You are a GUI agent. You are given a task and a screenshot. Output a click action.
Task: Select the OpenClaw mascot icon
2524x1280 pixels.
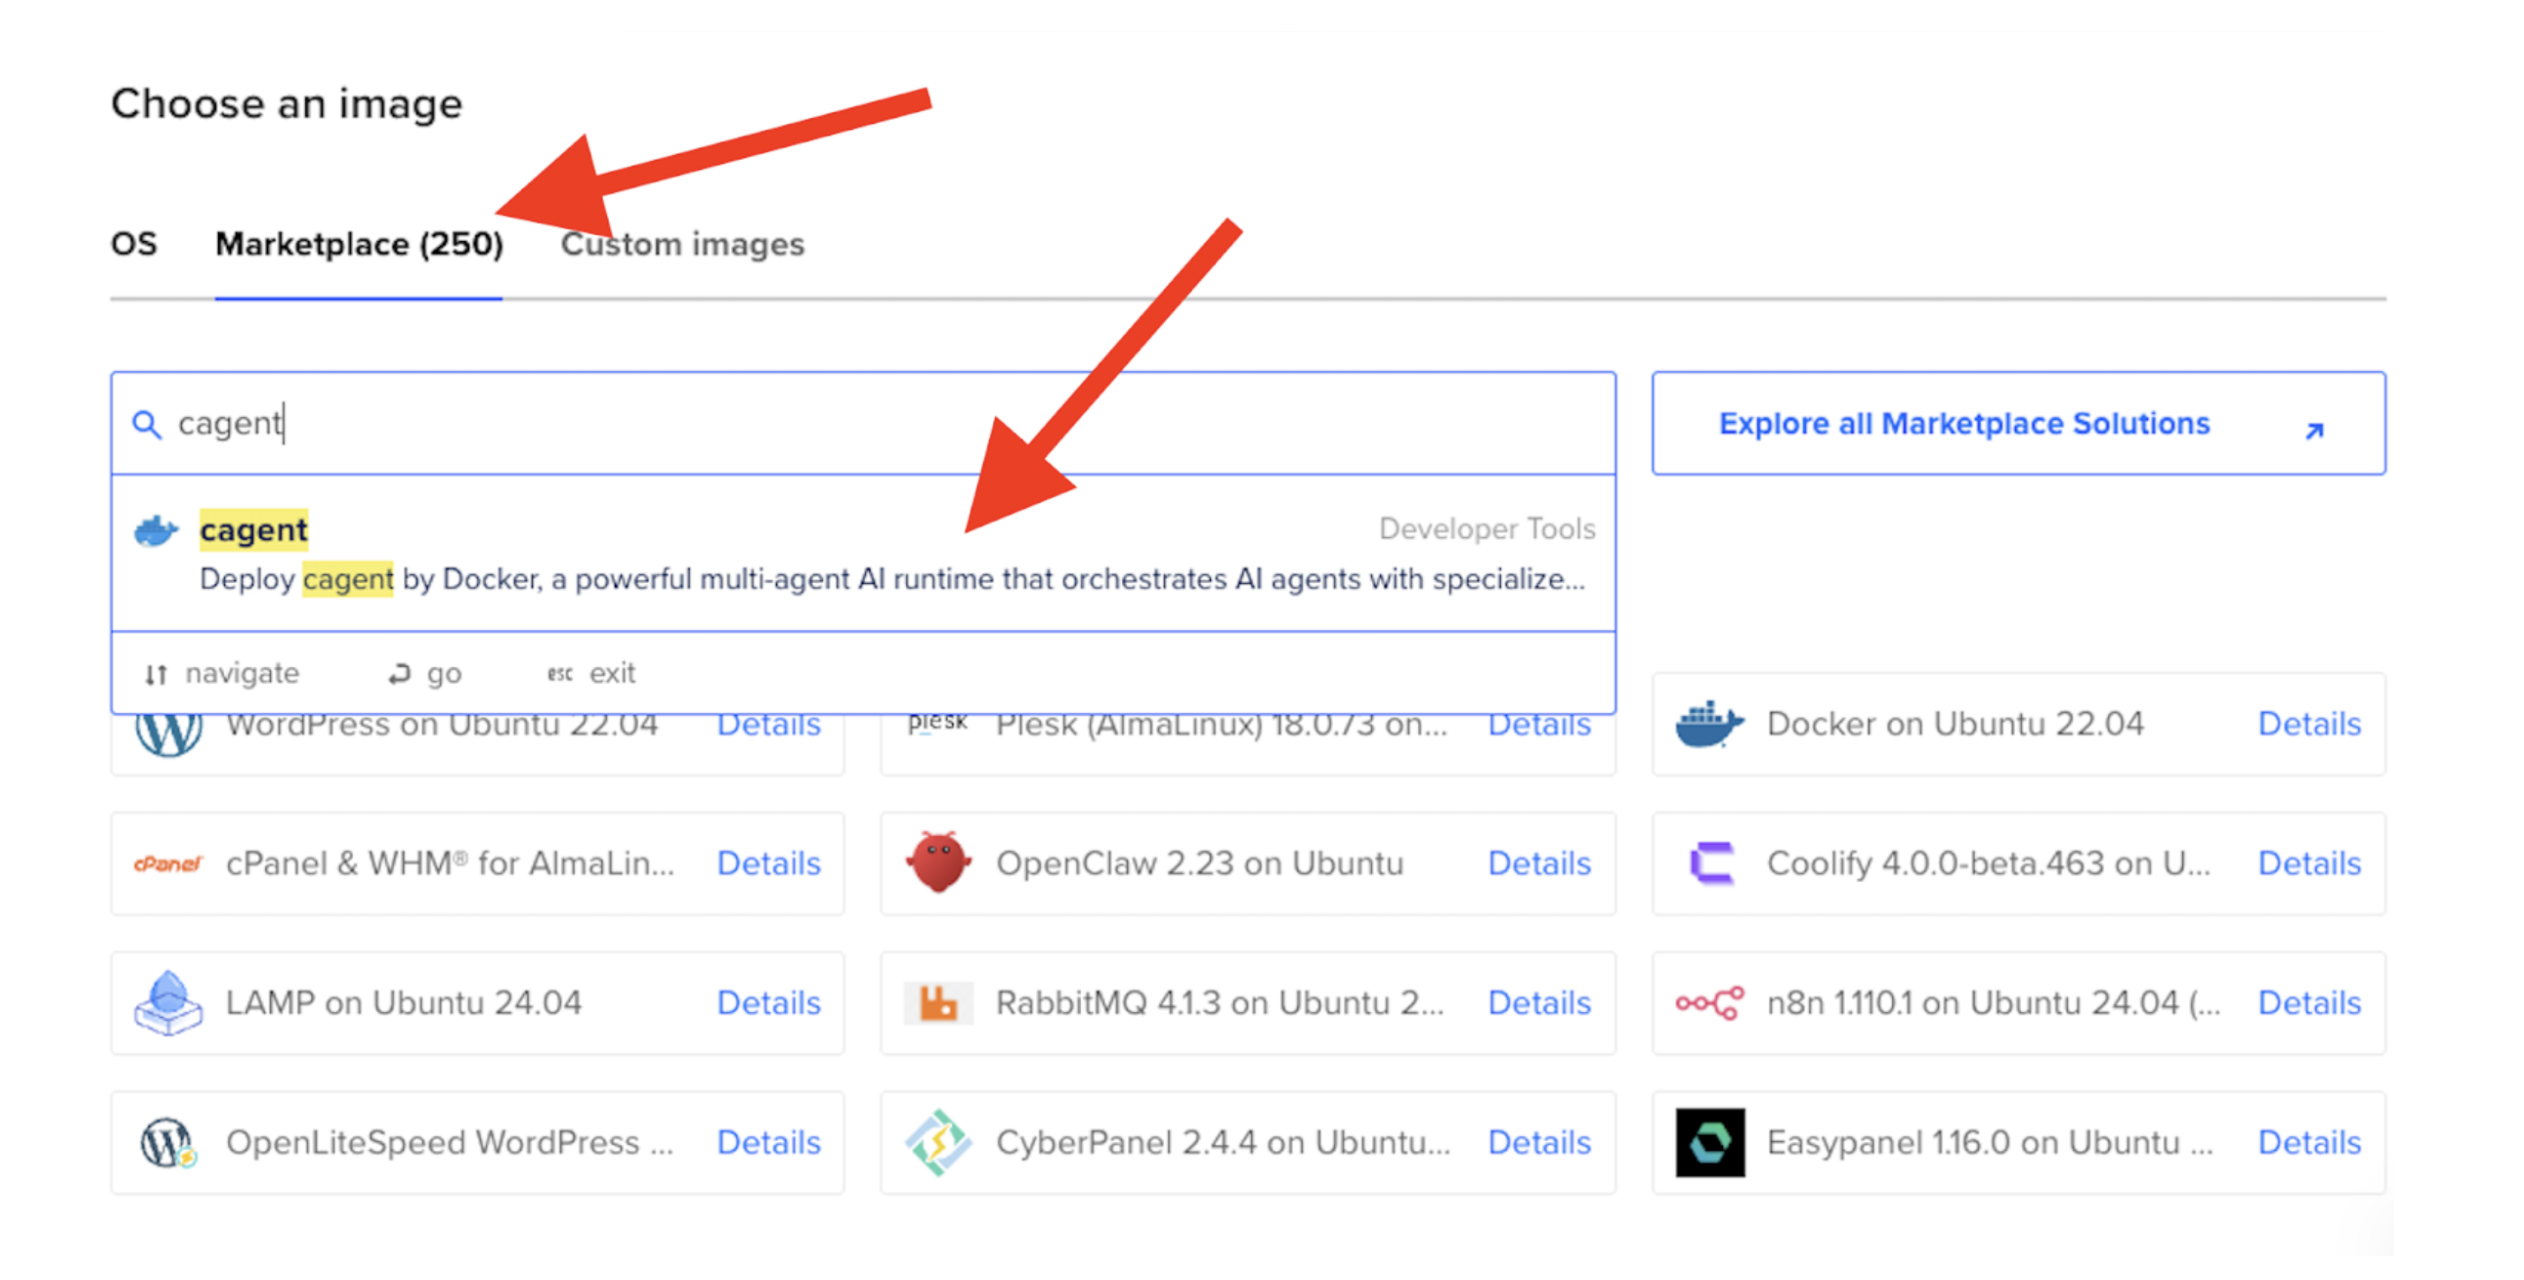938,862
